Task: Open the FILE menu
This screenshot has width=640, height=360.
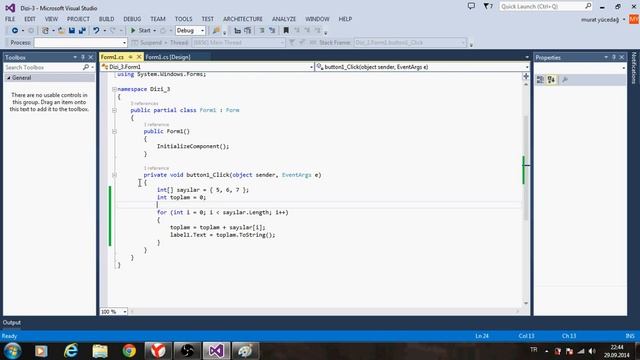Action: [10, 19]
